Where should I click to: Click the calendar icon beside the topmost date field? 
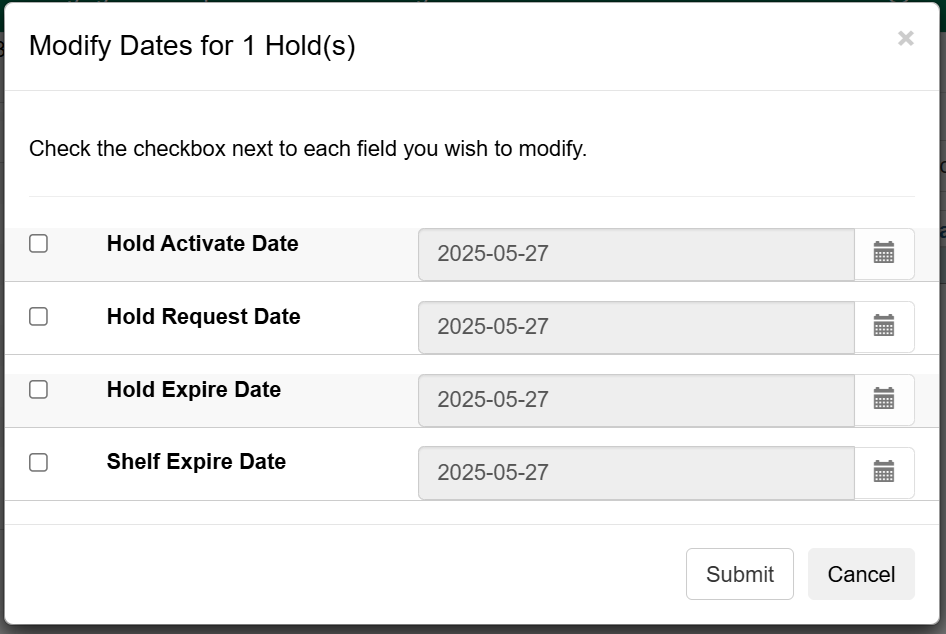[x=884, y=254]
